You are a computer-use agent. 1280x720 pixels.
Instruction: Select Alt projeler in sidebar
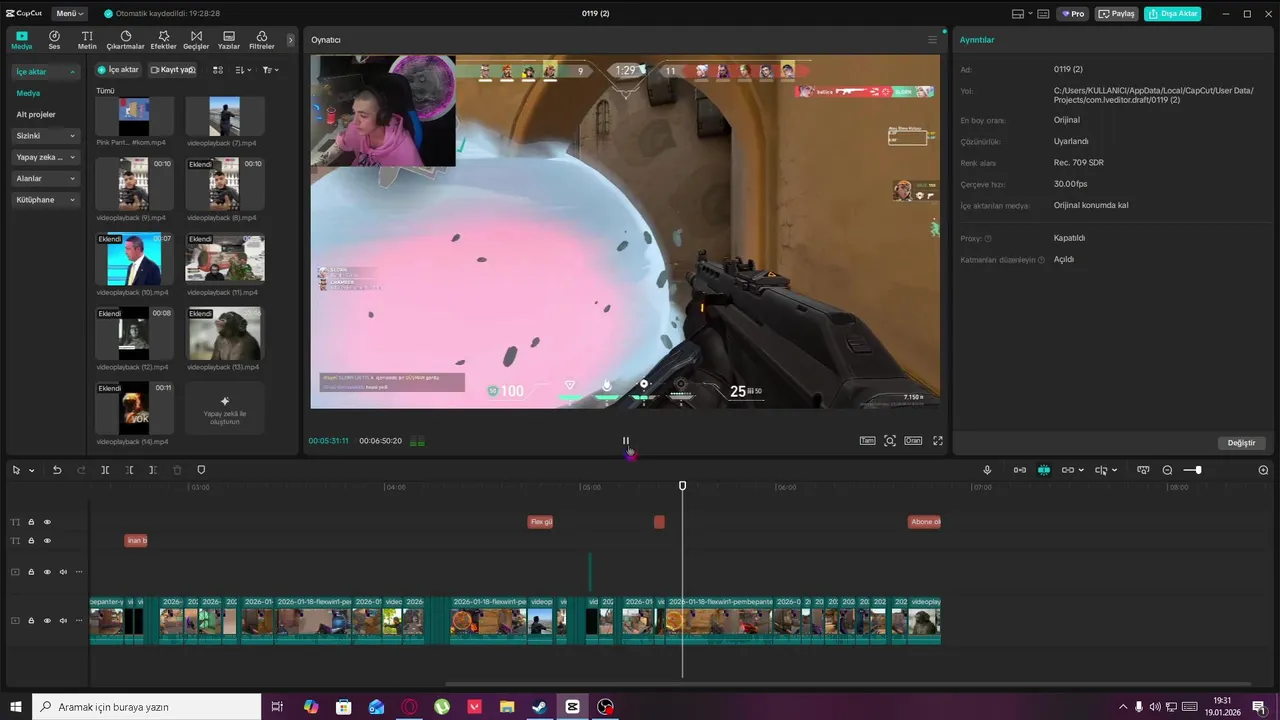[x=36, y=114]
